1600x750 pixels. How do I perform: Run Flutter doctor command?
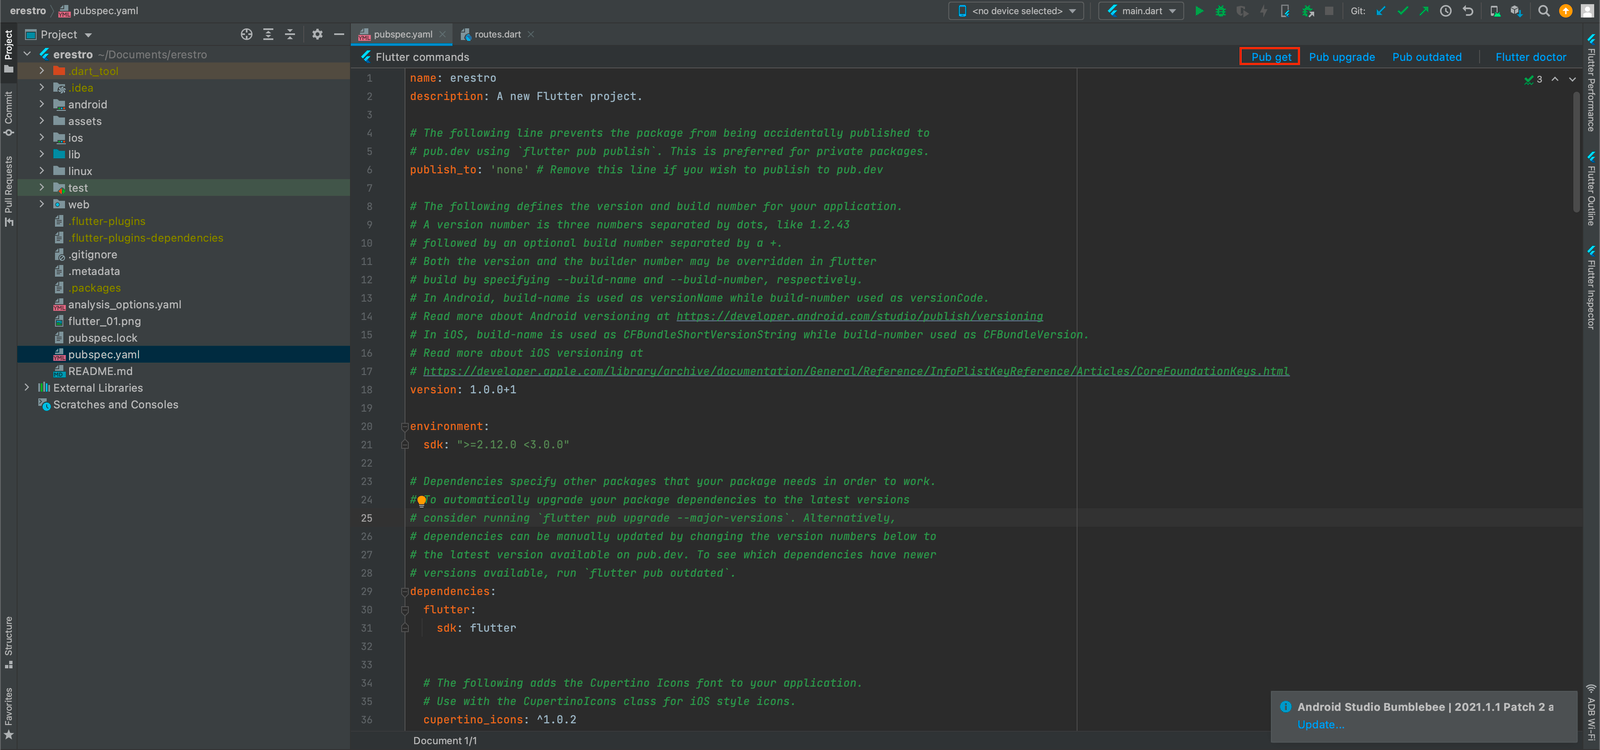[1530, 57]
